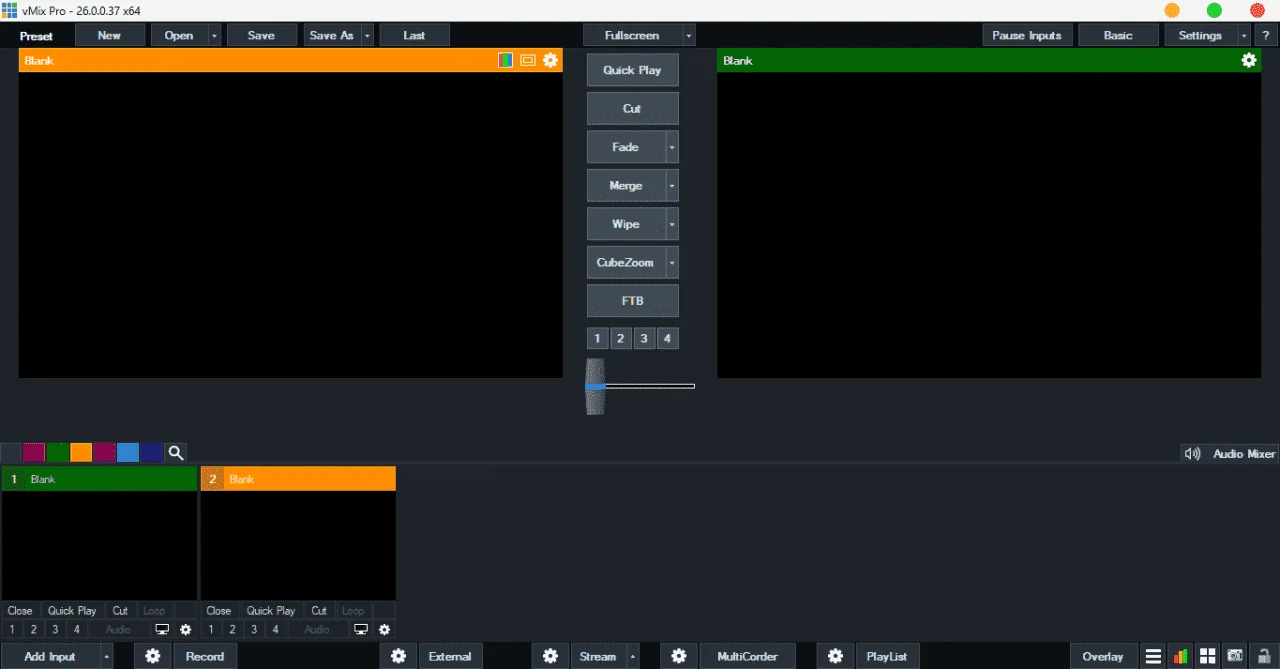Click the snapshot camera icon

(1235, 656)
